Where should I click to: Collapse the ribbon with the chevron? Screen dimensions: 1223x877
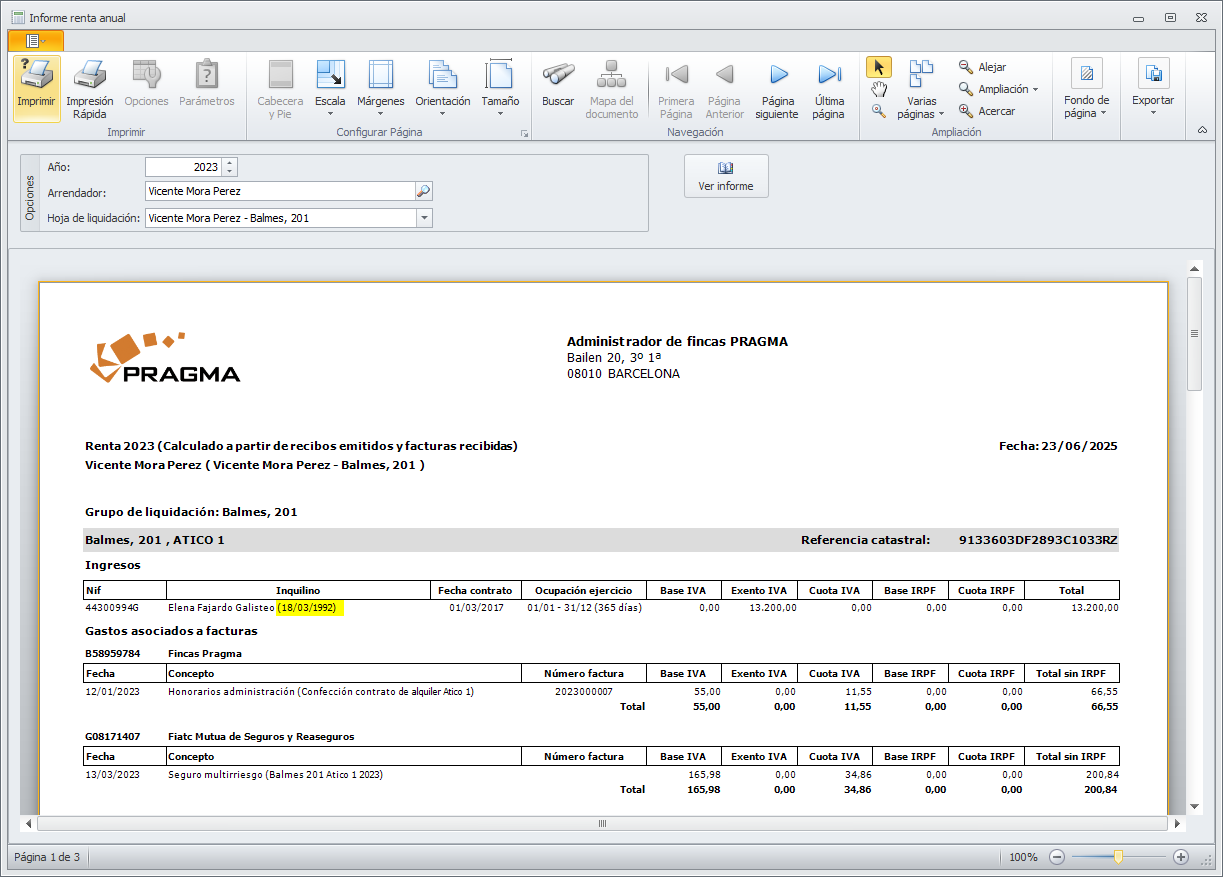[1202, 130]
